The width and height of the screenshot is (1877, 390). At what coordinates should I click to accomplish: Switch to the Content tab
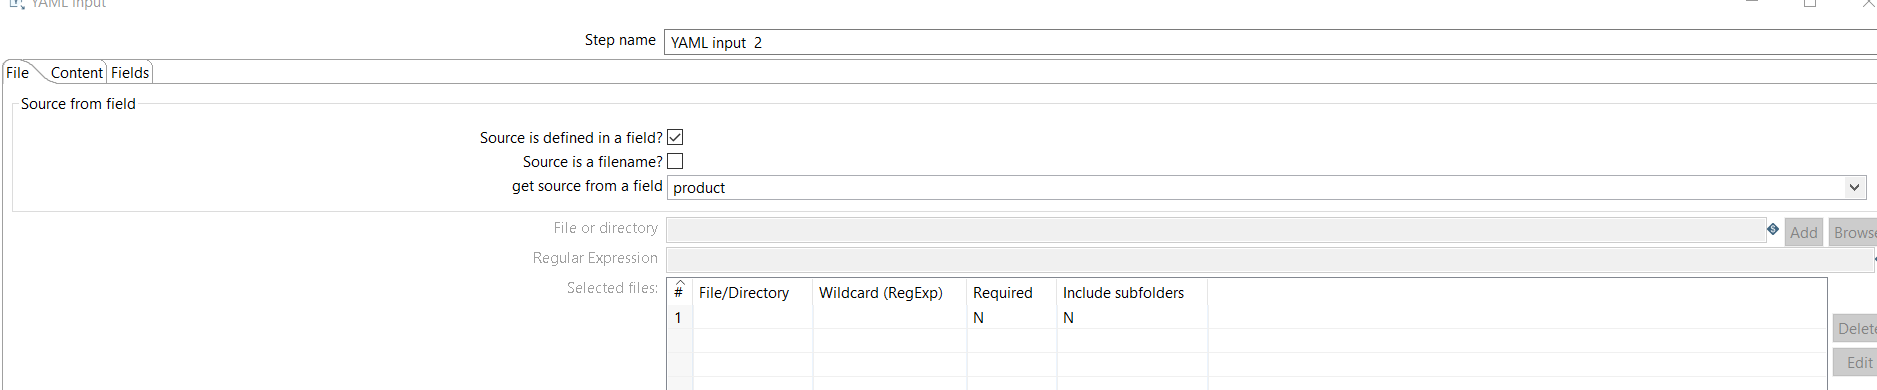(77, 73)
